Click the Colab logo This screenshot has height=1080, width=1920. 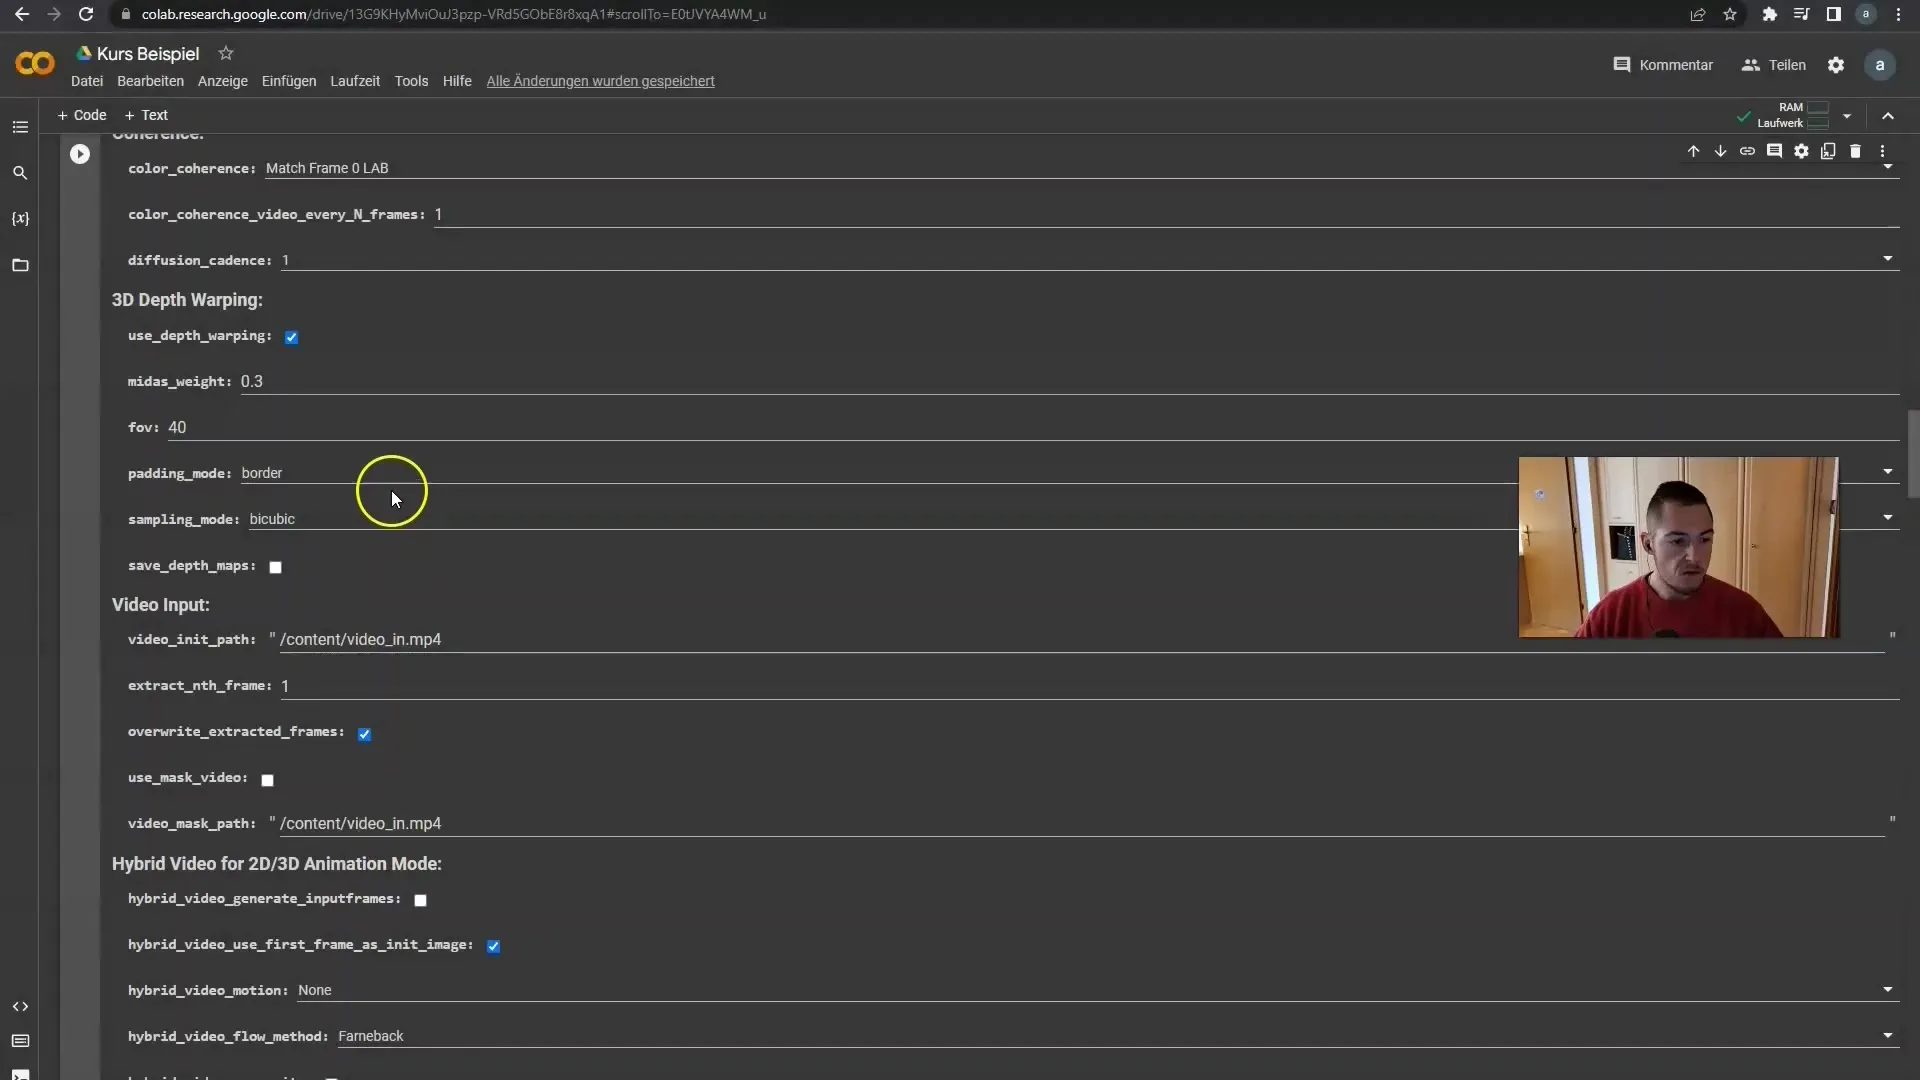35,64
